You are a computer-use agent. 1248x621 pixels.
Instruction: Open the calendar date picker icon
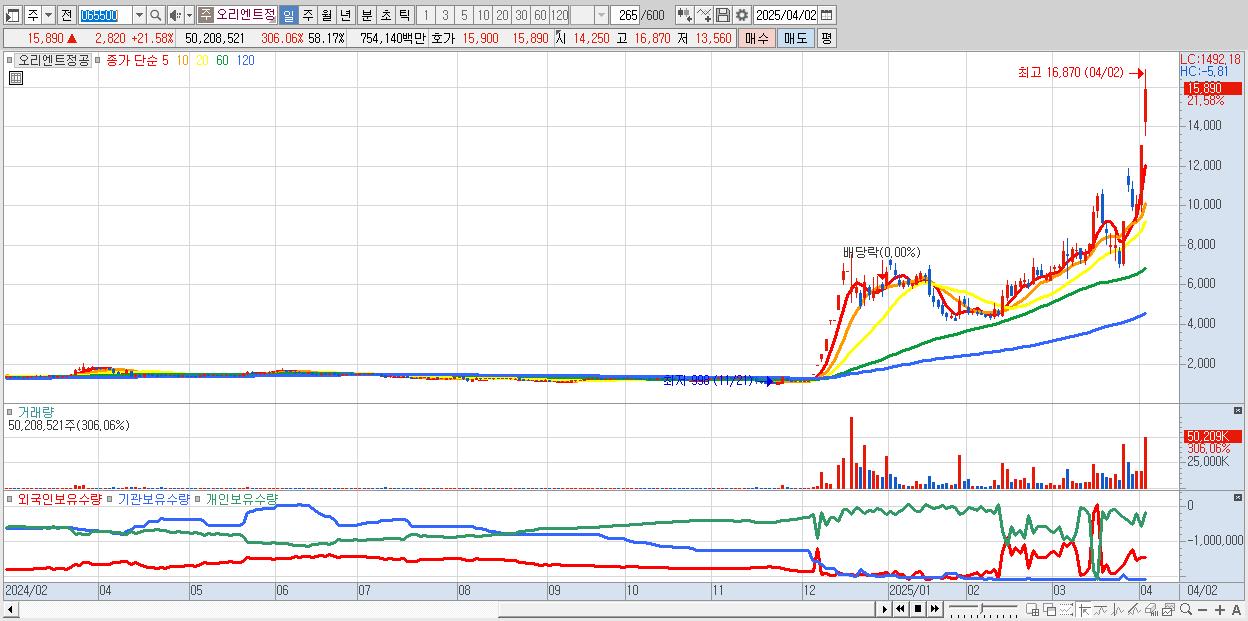click(827, 15)
